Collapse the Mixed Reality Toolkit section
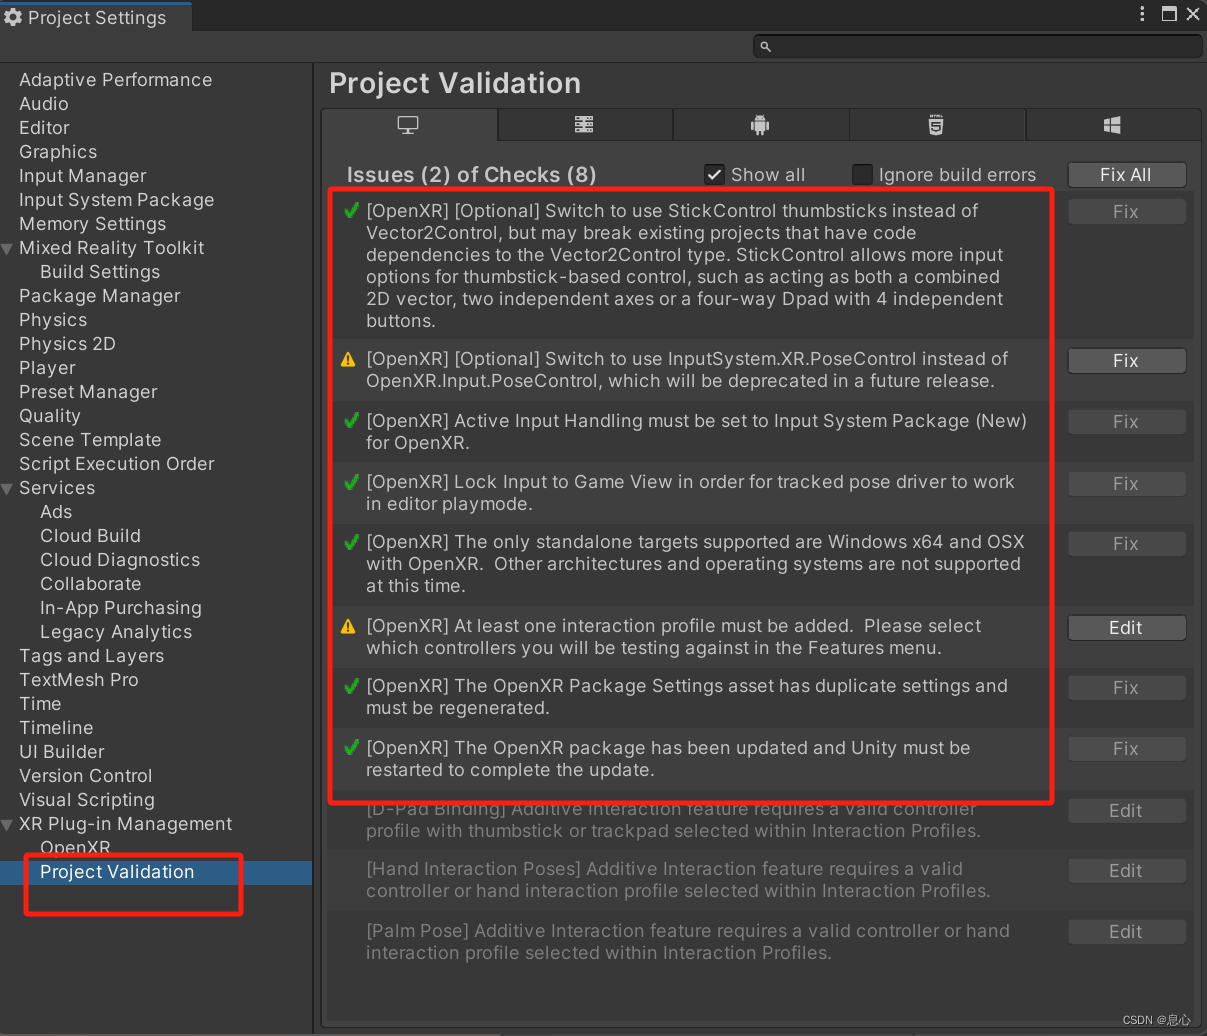 tap(9, 247)
